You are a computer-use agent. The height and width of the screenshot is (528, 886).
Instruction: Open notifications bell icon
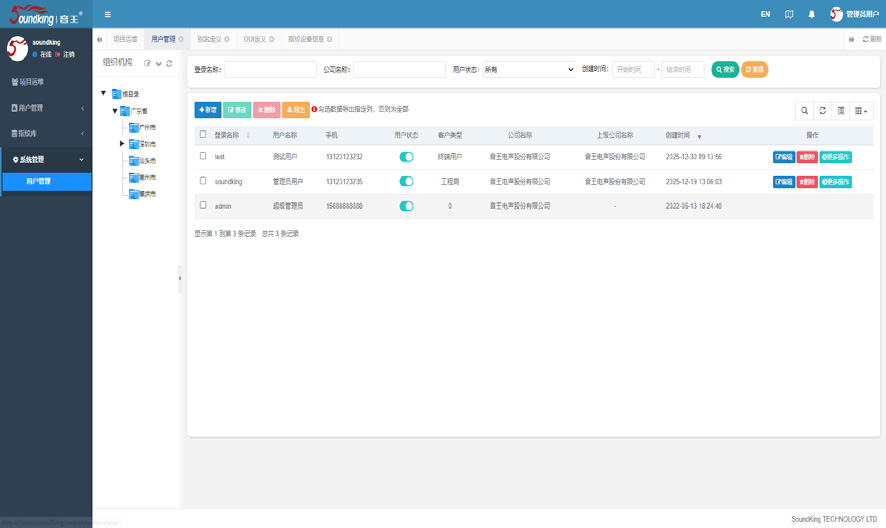pos(811,14)
